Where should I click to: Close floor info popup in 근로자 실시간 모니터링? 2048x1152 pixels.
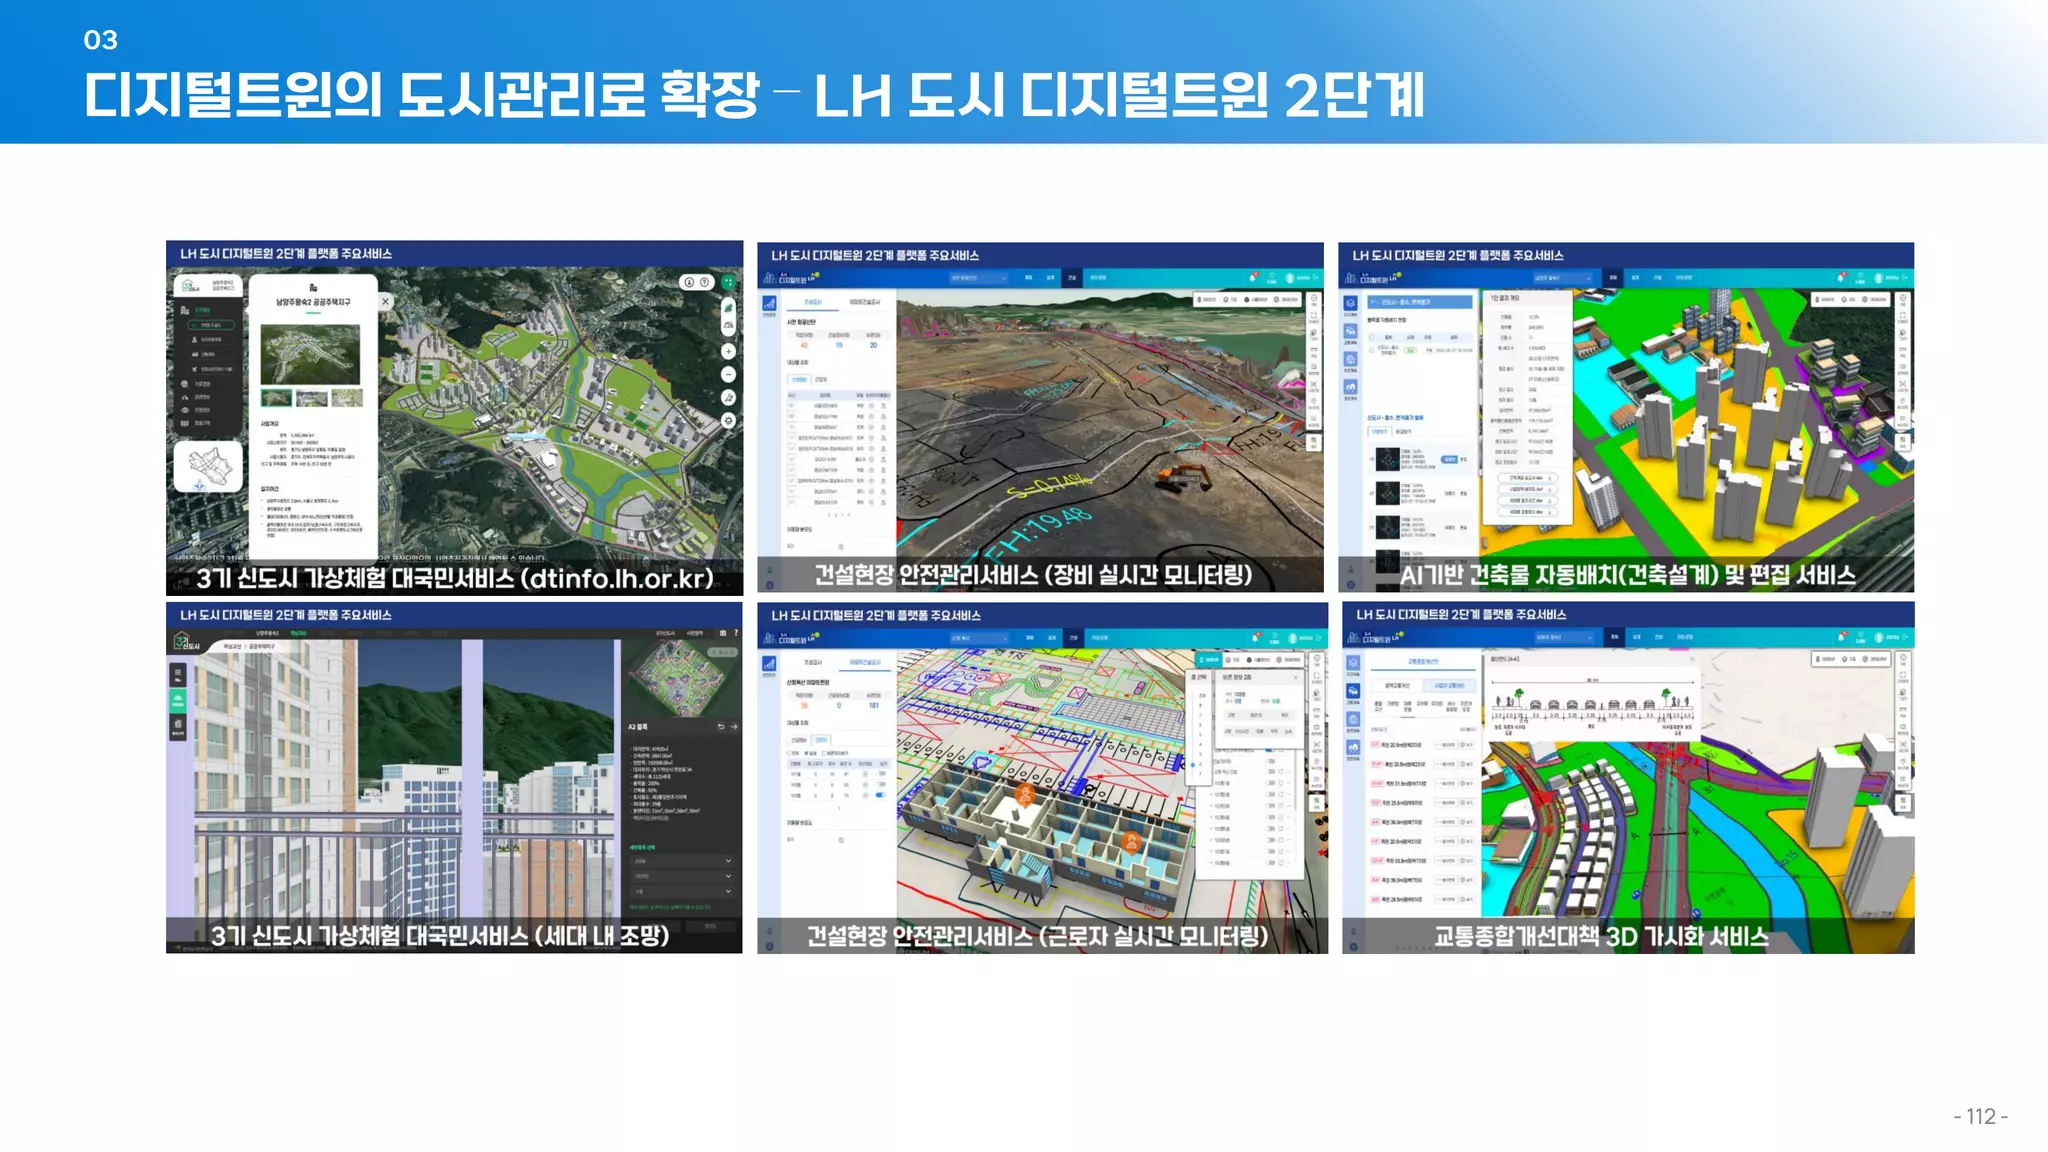(1296, 677)
